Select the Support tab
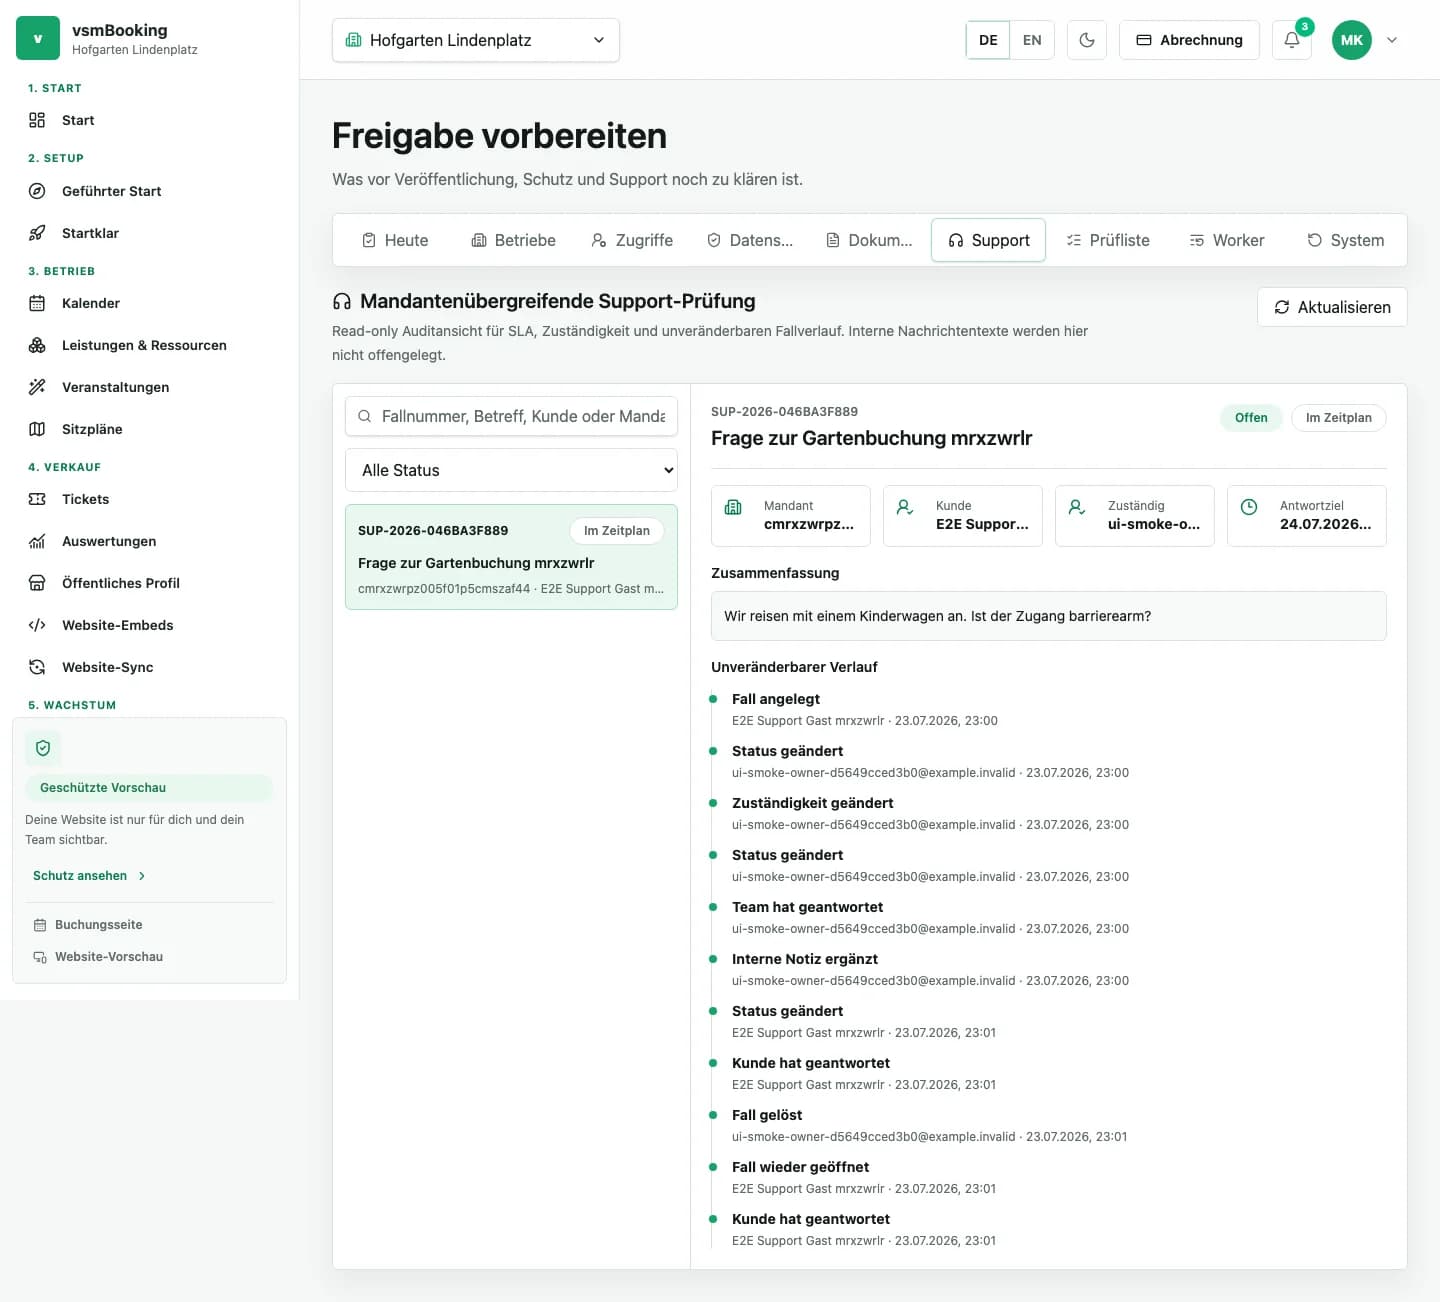This screenshot has width=1440, height=1302. 989,240
